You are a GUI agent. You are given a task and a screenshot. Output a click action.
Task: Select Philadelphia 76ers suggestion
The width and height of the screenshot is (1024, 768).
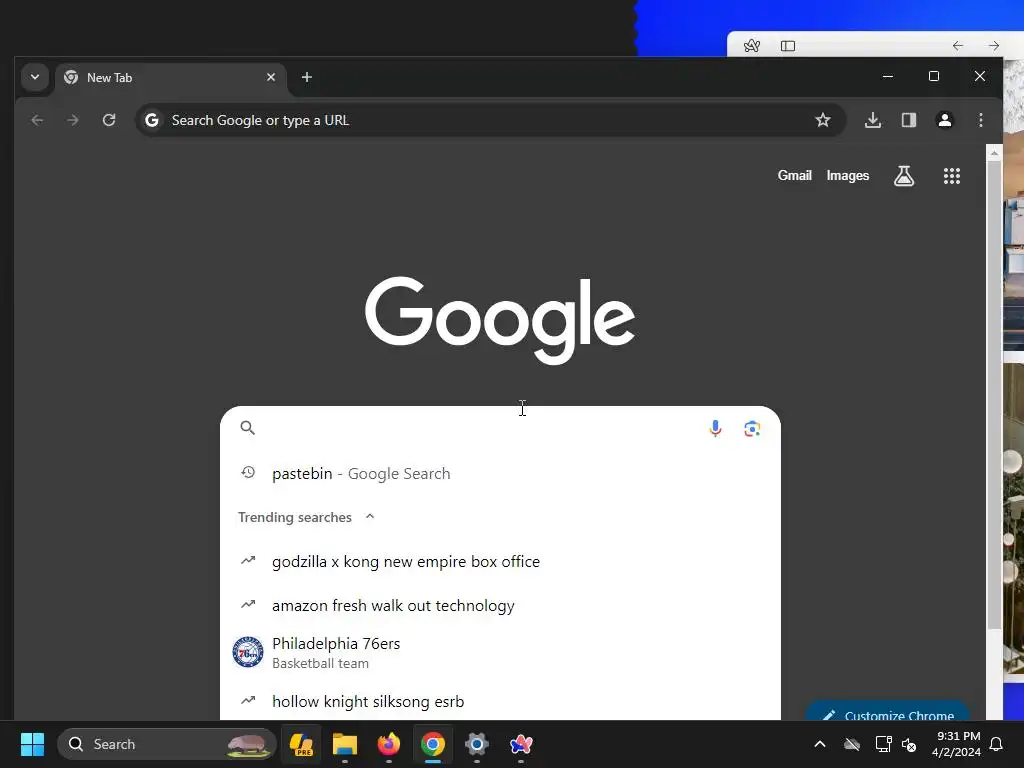point(500,652)
